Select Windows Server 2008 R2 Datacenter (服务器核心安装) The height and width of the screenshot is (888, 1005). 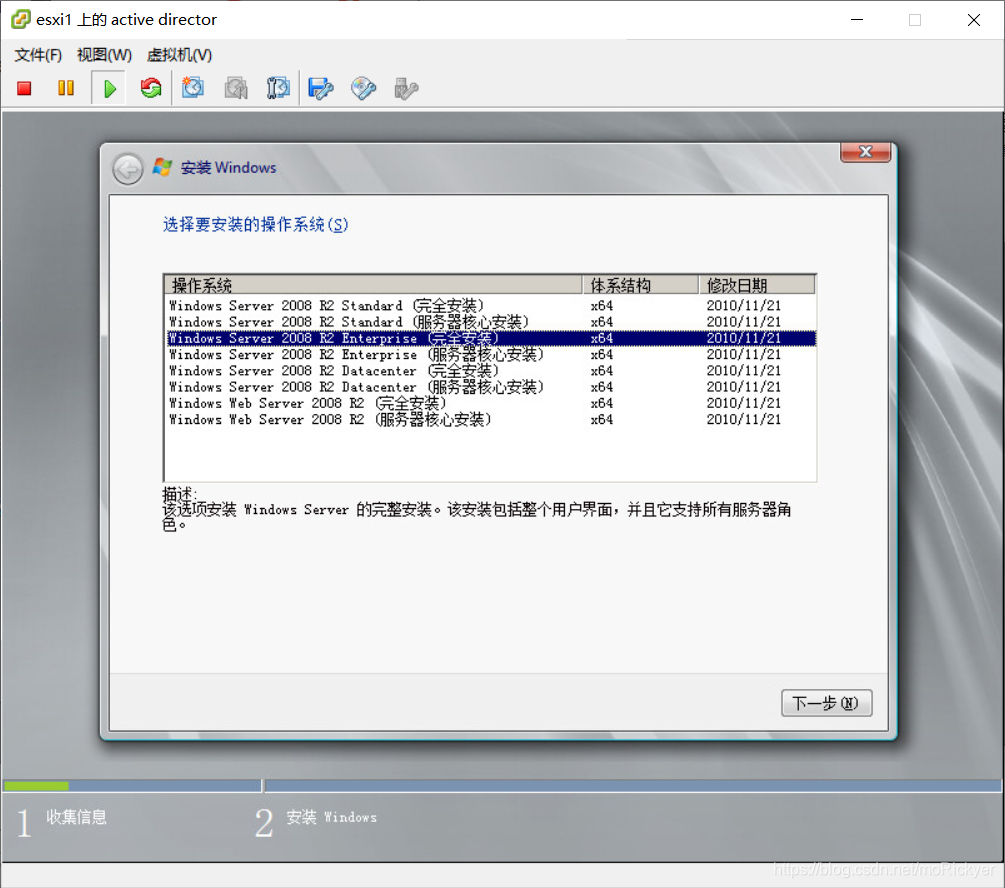click(x=490, y=387)
